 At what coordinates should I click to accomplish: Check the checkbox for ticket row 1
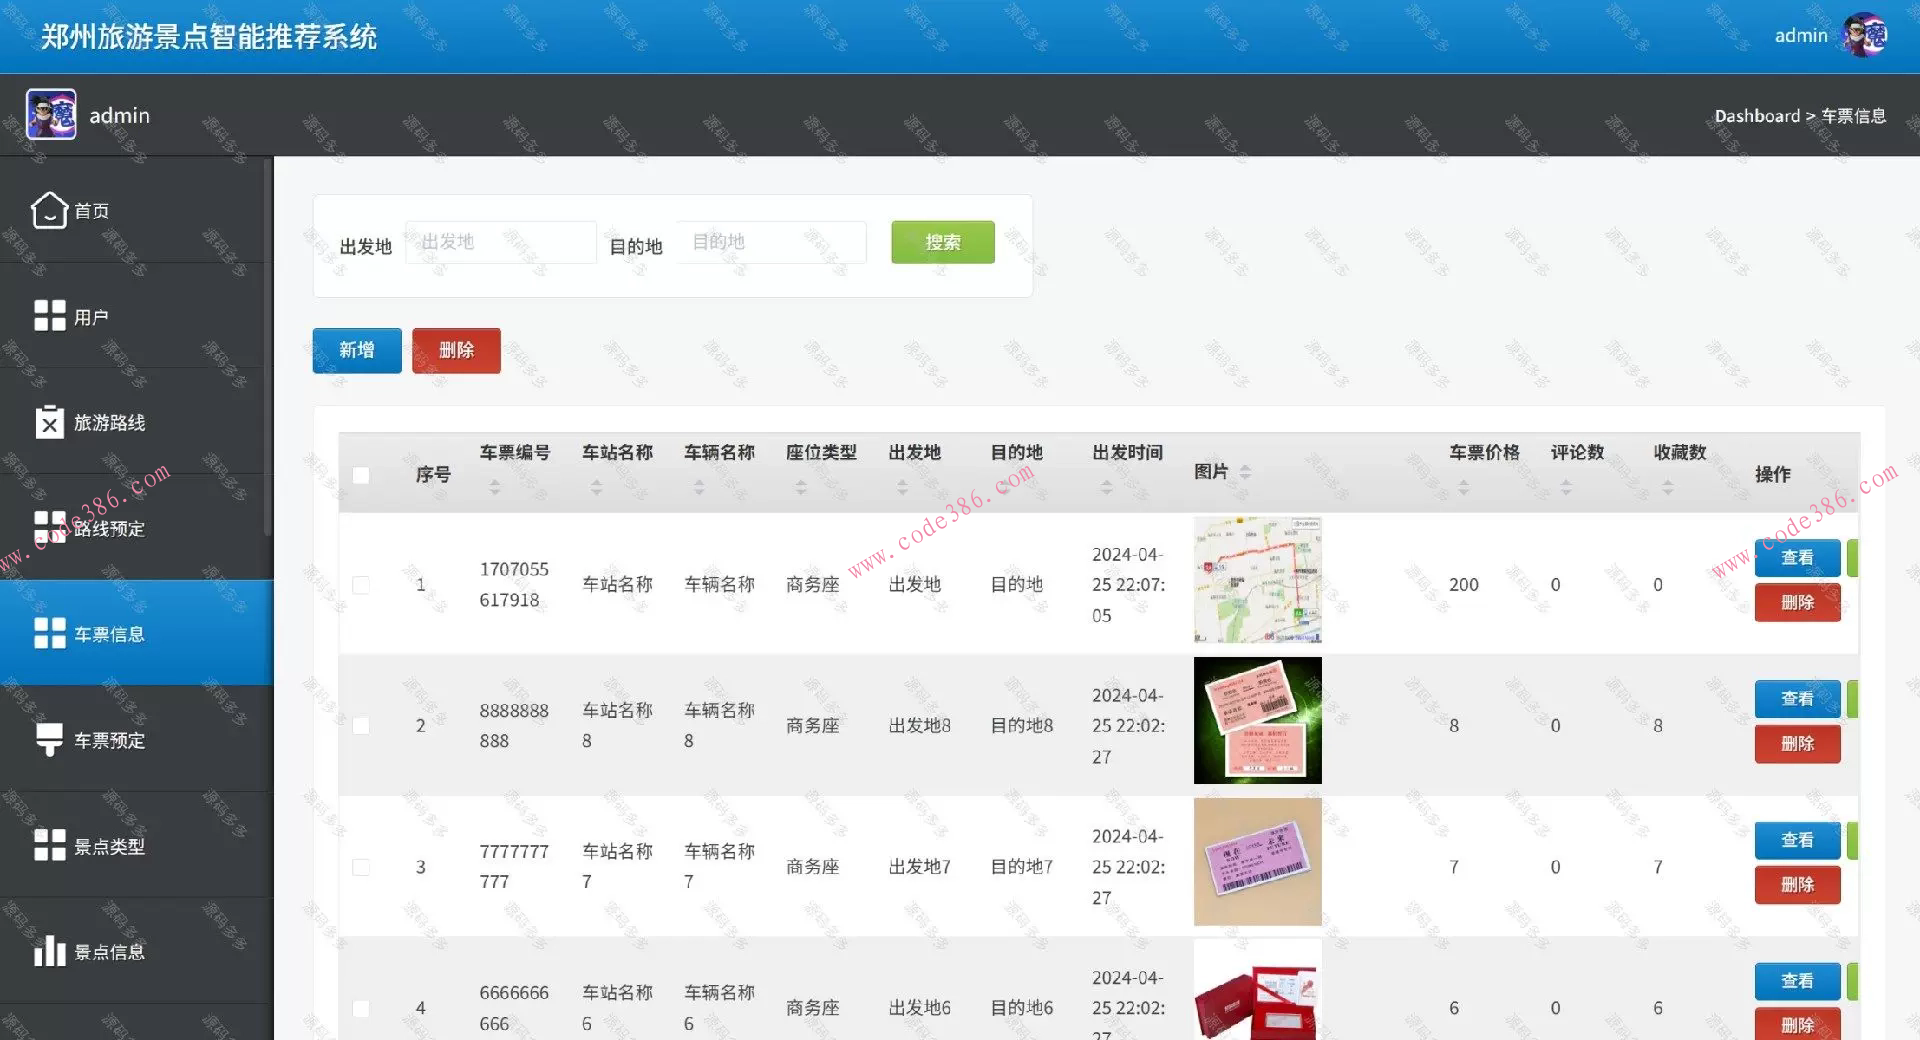click(x=361, y=585)
